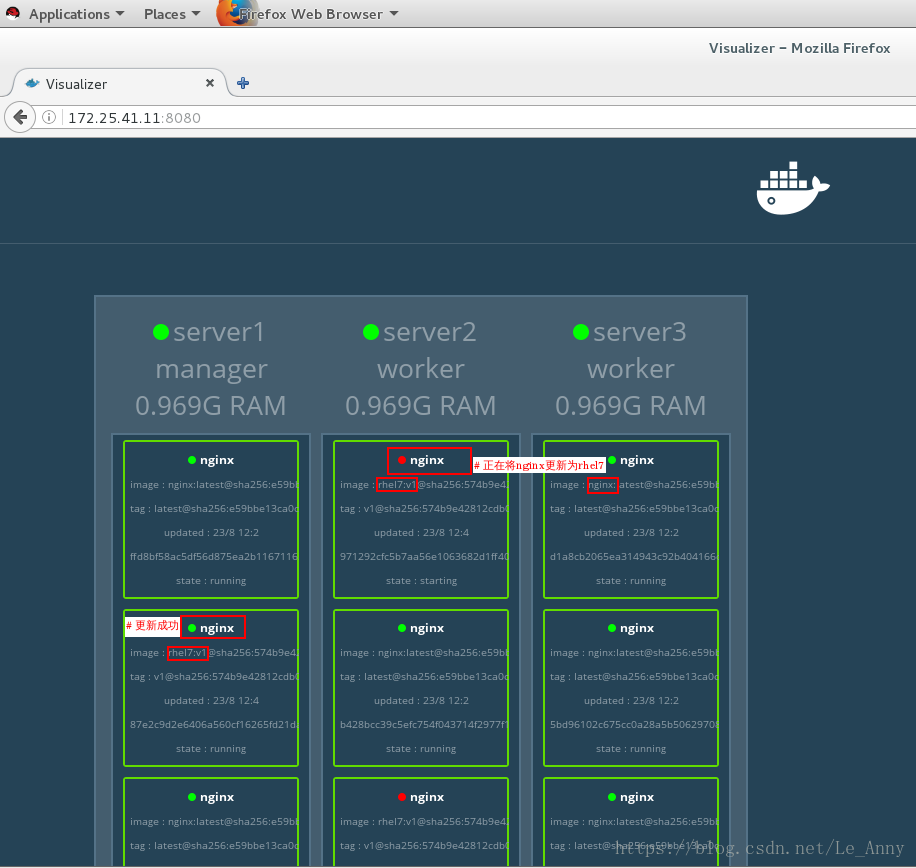This screenshot has height=868, width=916.
Task: Open a new tab with the plus icon
Action: tap(243, 83)
